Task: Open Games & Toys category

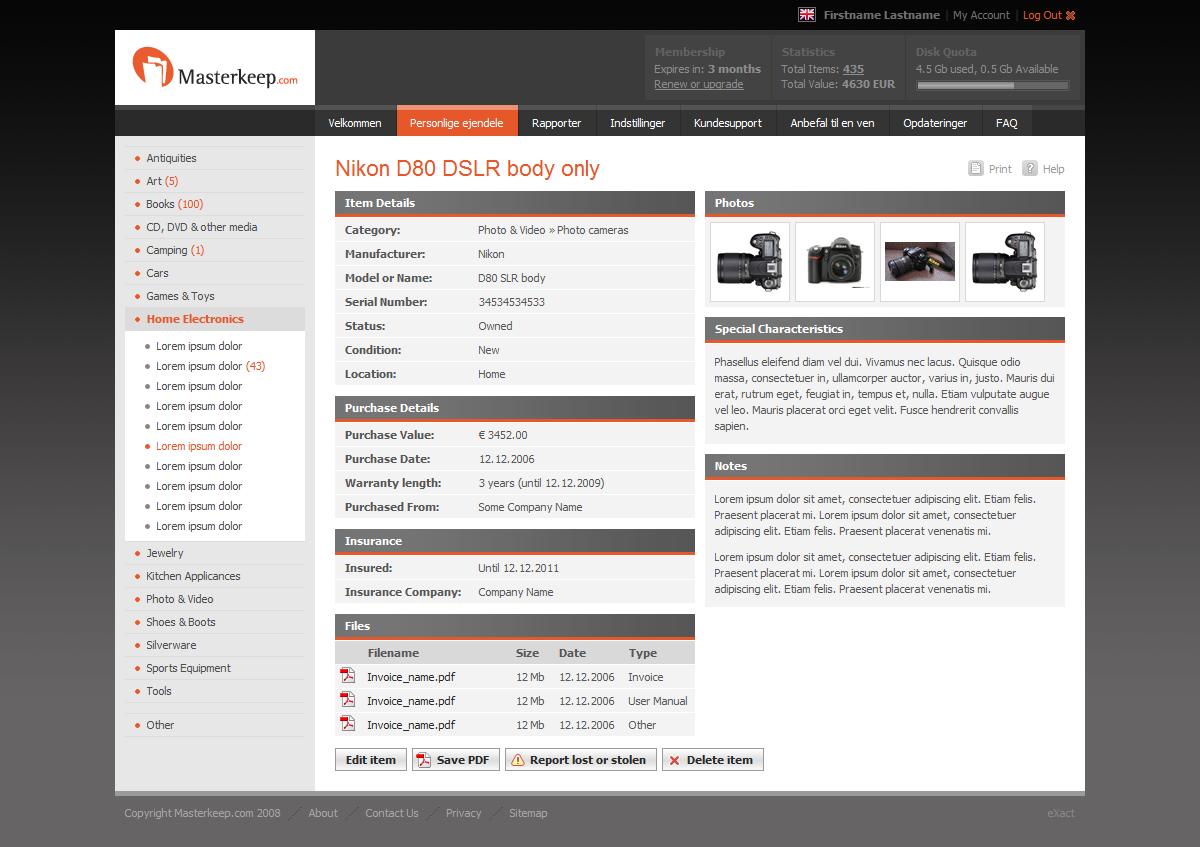Action: tap(180, 296)
